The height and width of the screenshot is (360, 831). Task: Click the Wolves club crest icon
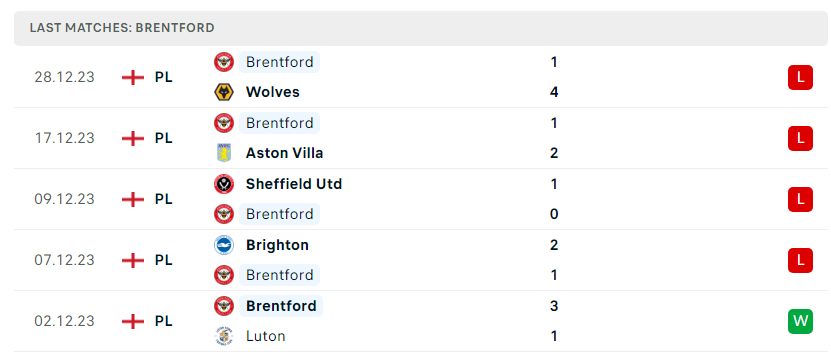pos(224,92)
